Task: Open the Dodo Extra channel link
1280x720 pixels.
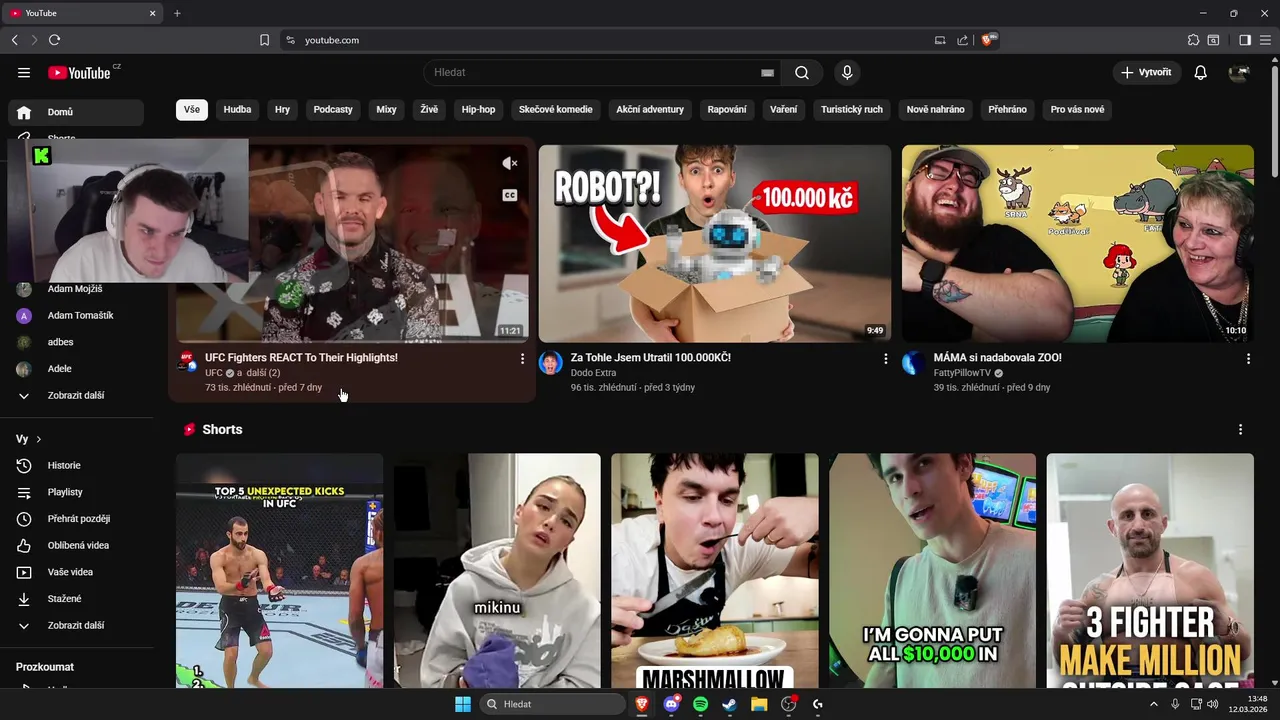Action: click(593, 373)
